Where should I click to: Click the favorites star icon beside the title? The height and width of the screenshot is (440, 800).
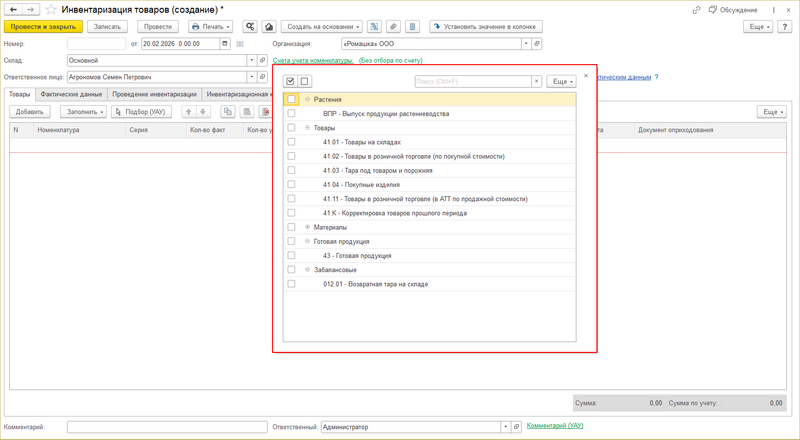pos(50,9)
